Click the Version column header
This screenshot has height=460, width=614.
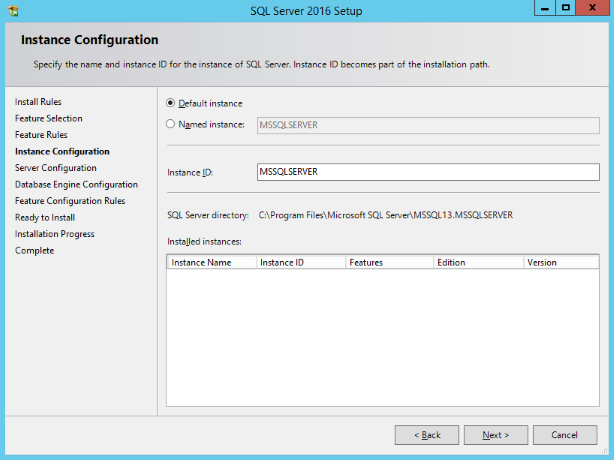[560, 262]
